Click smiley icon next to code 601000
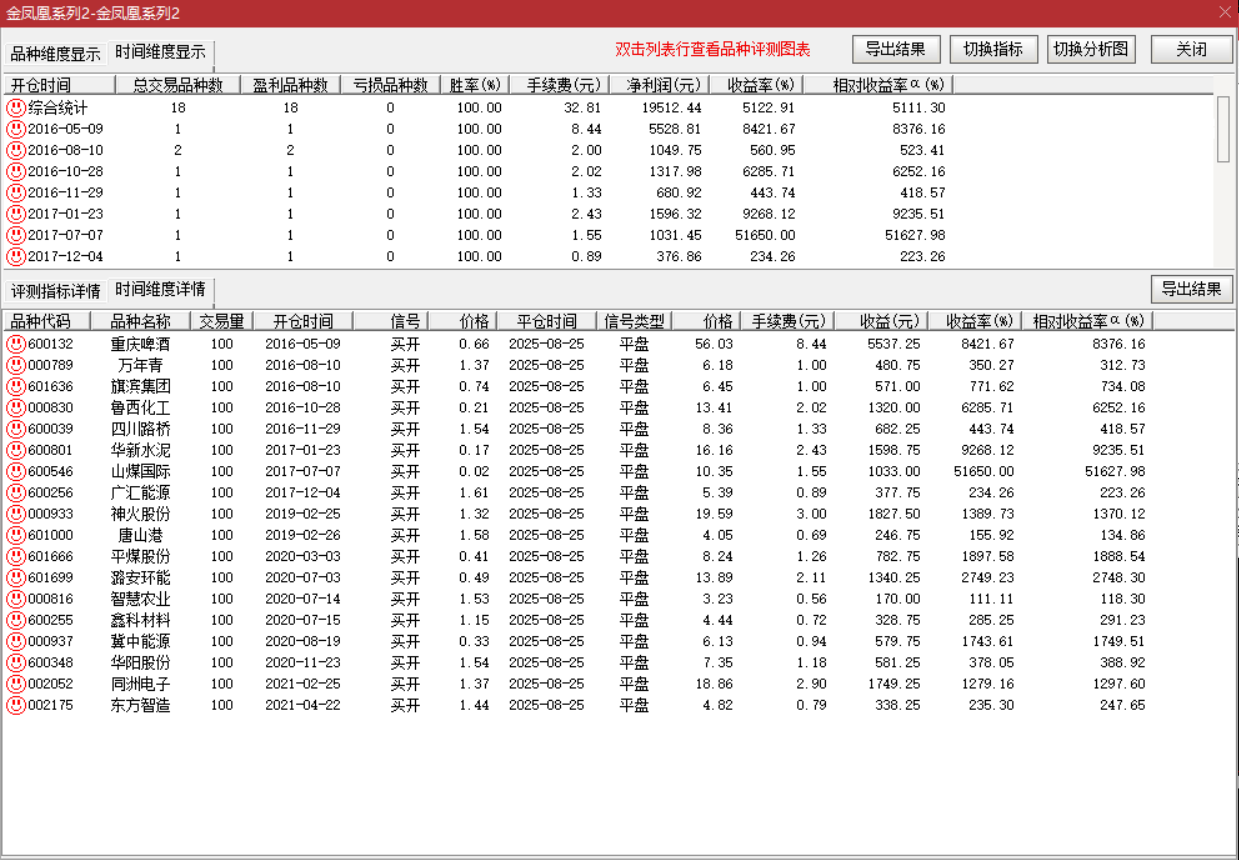 (16, 535)
